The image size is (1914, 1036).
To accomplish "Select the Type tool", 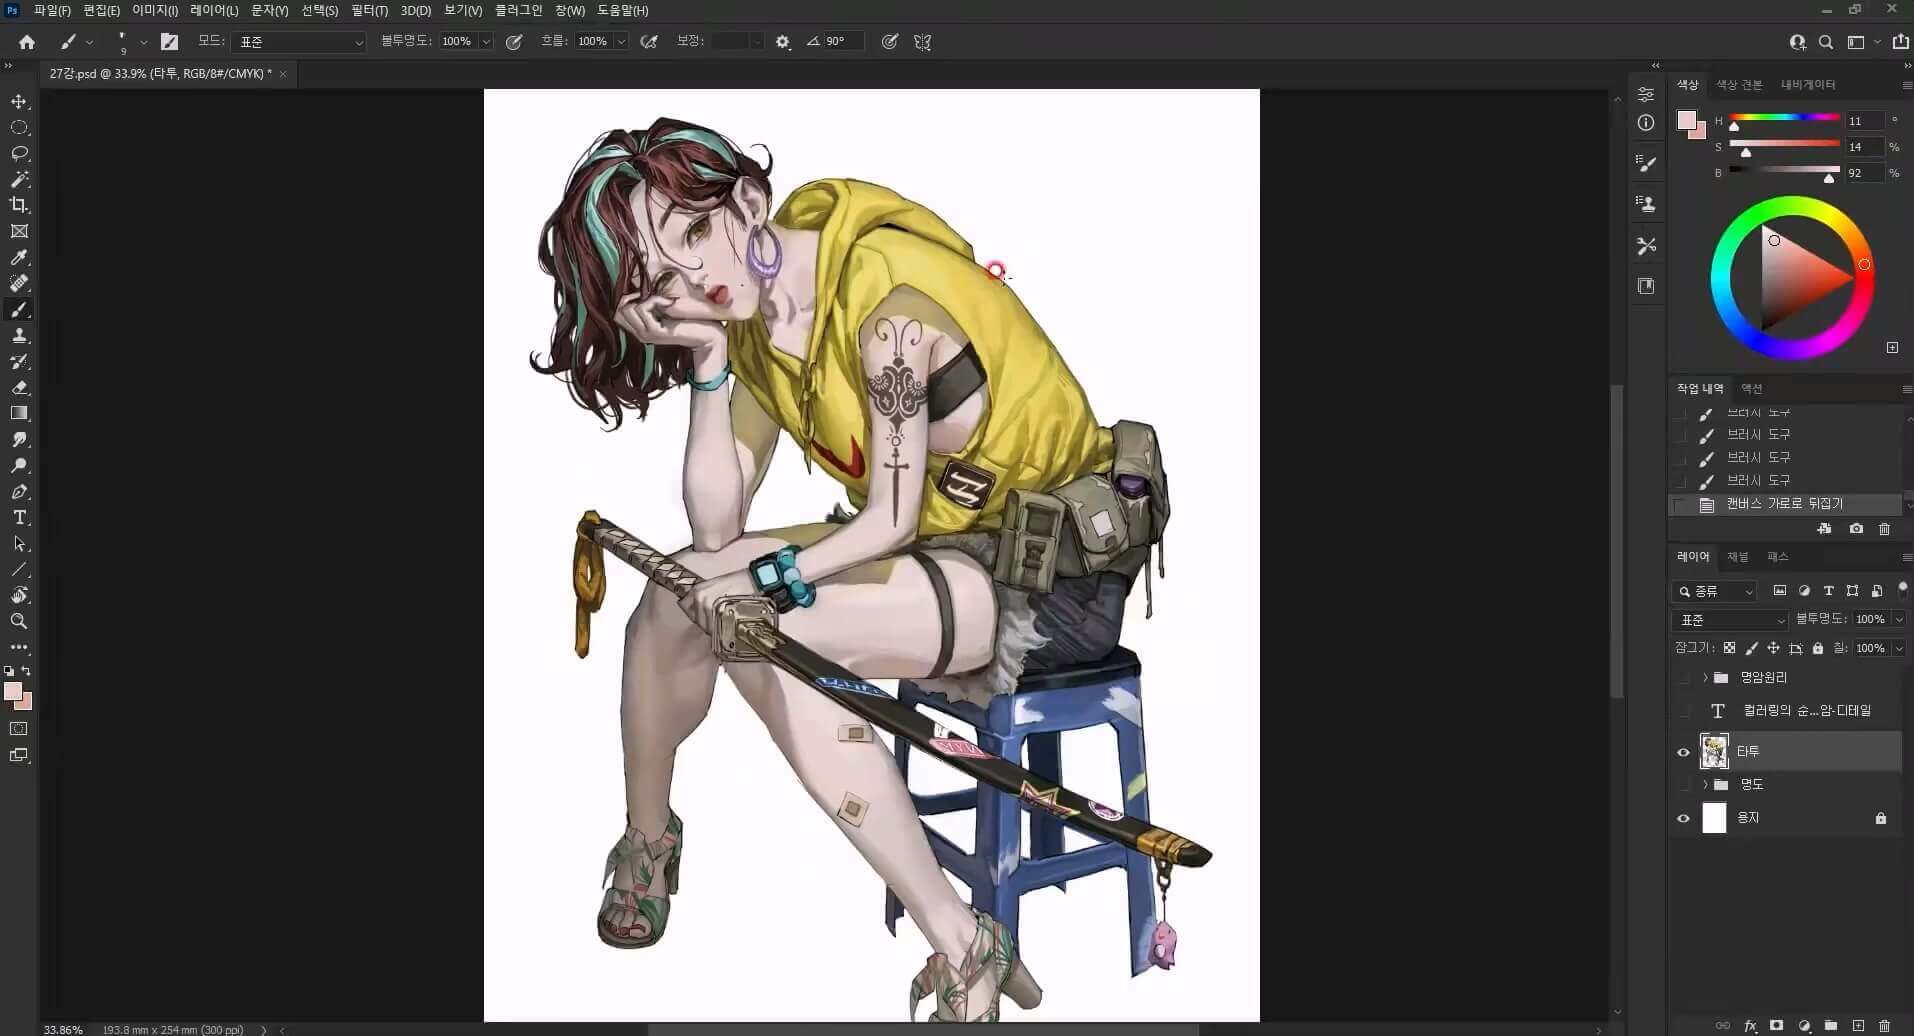I will 19,517.
